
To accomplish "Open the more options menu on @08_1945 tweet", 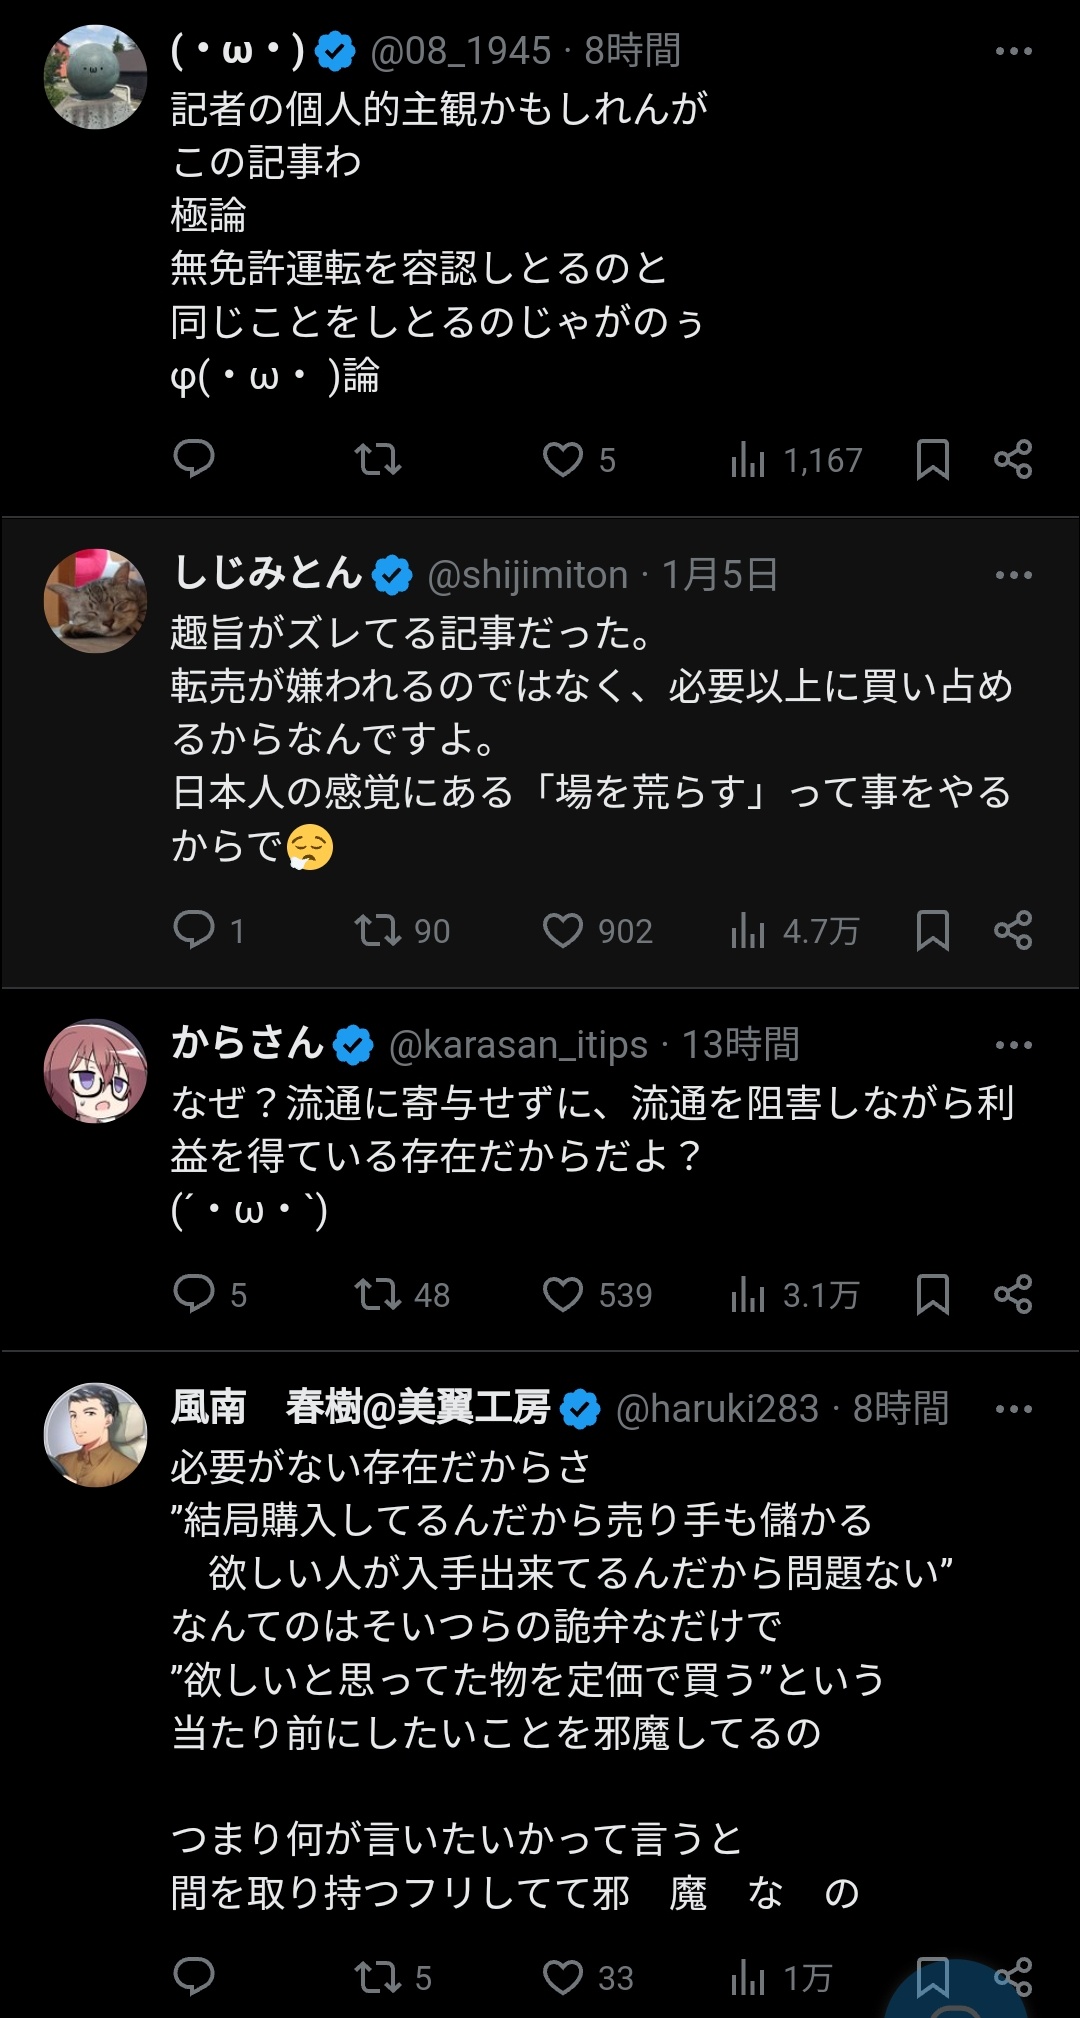I will [1013, 51].
